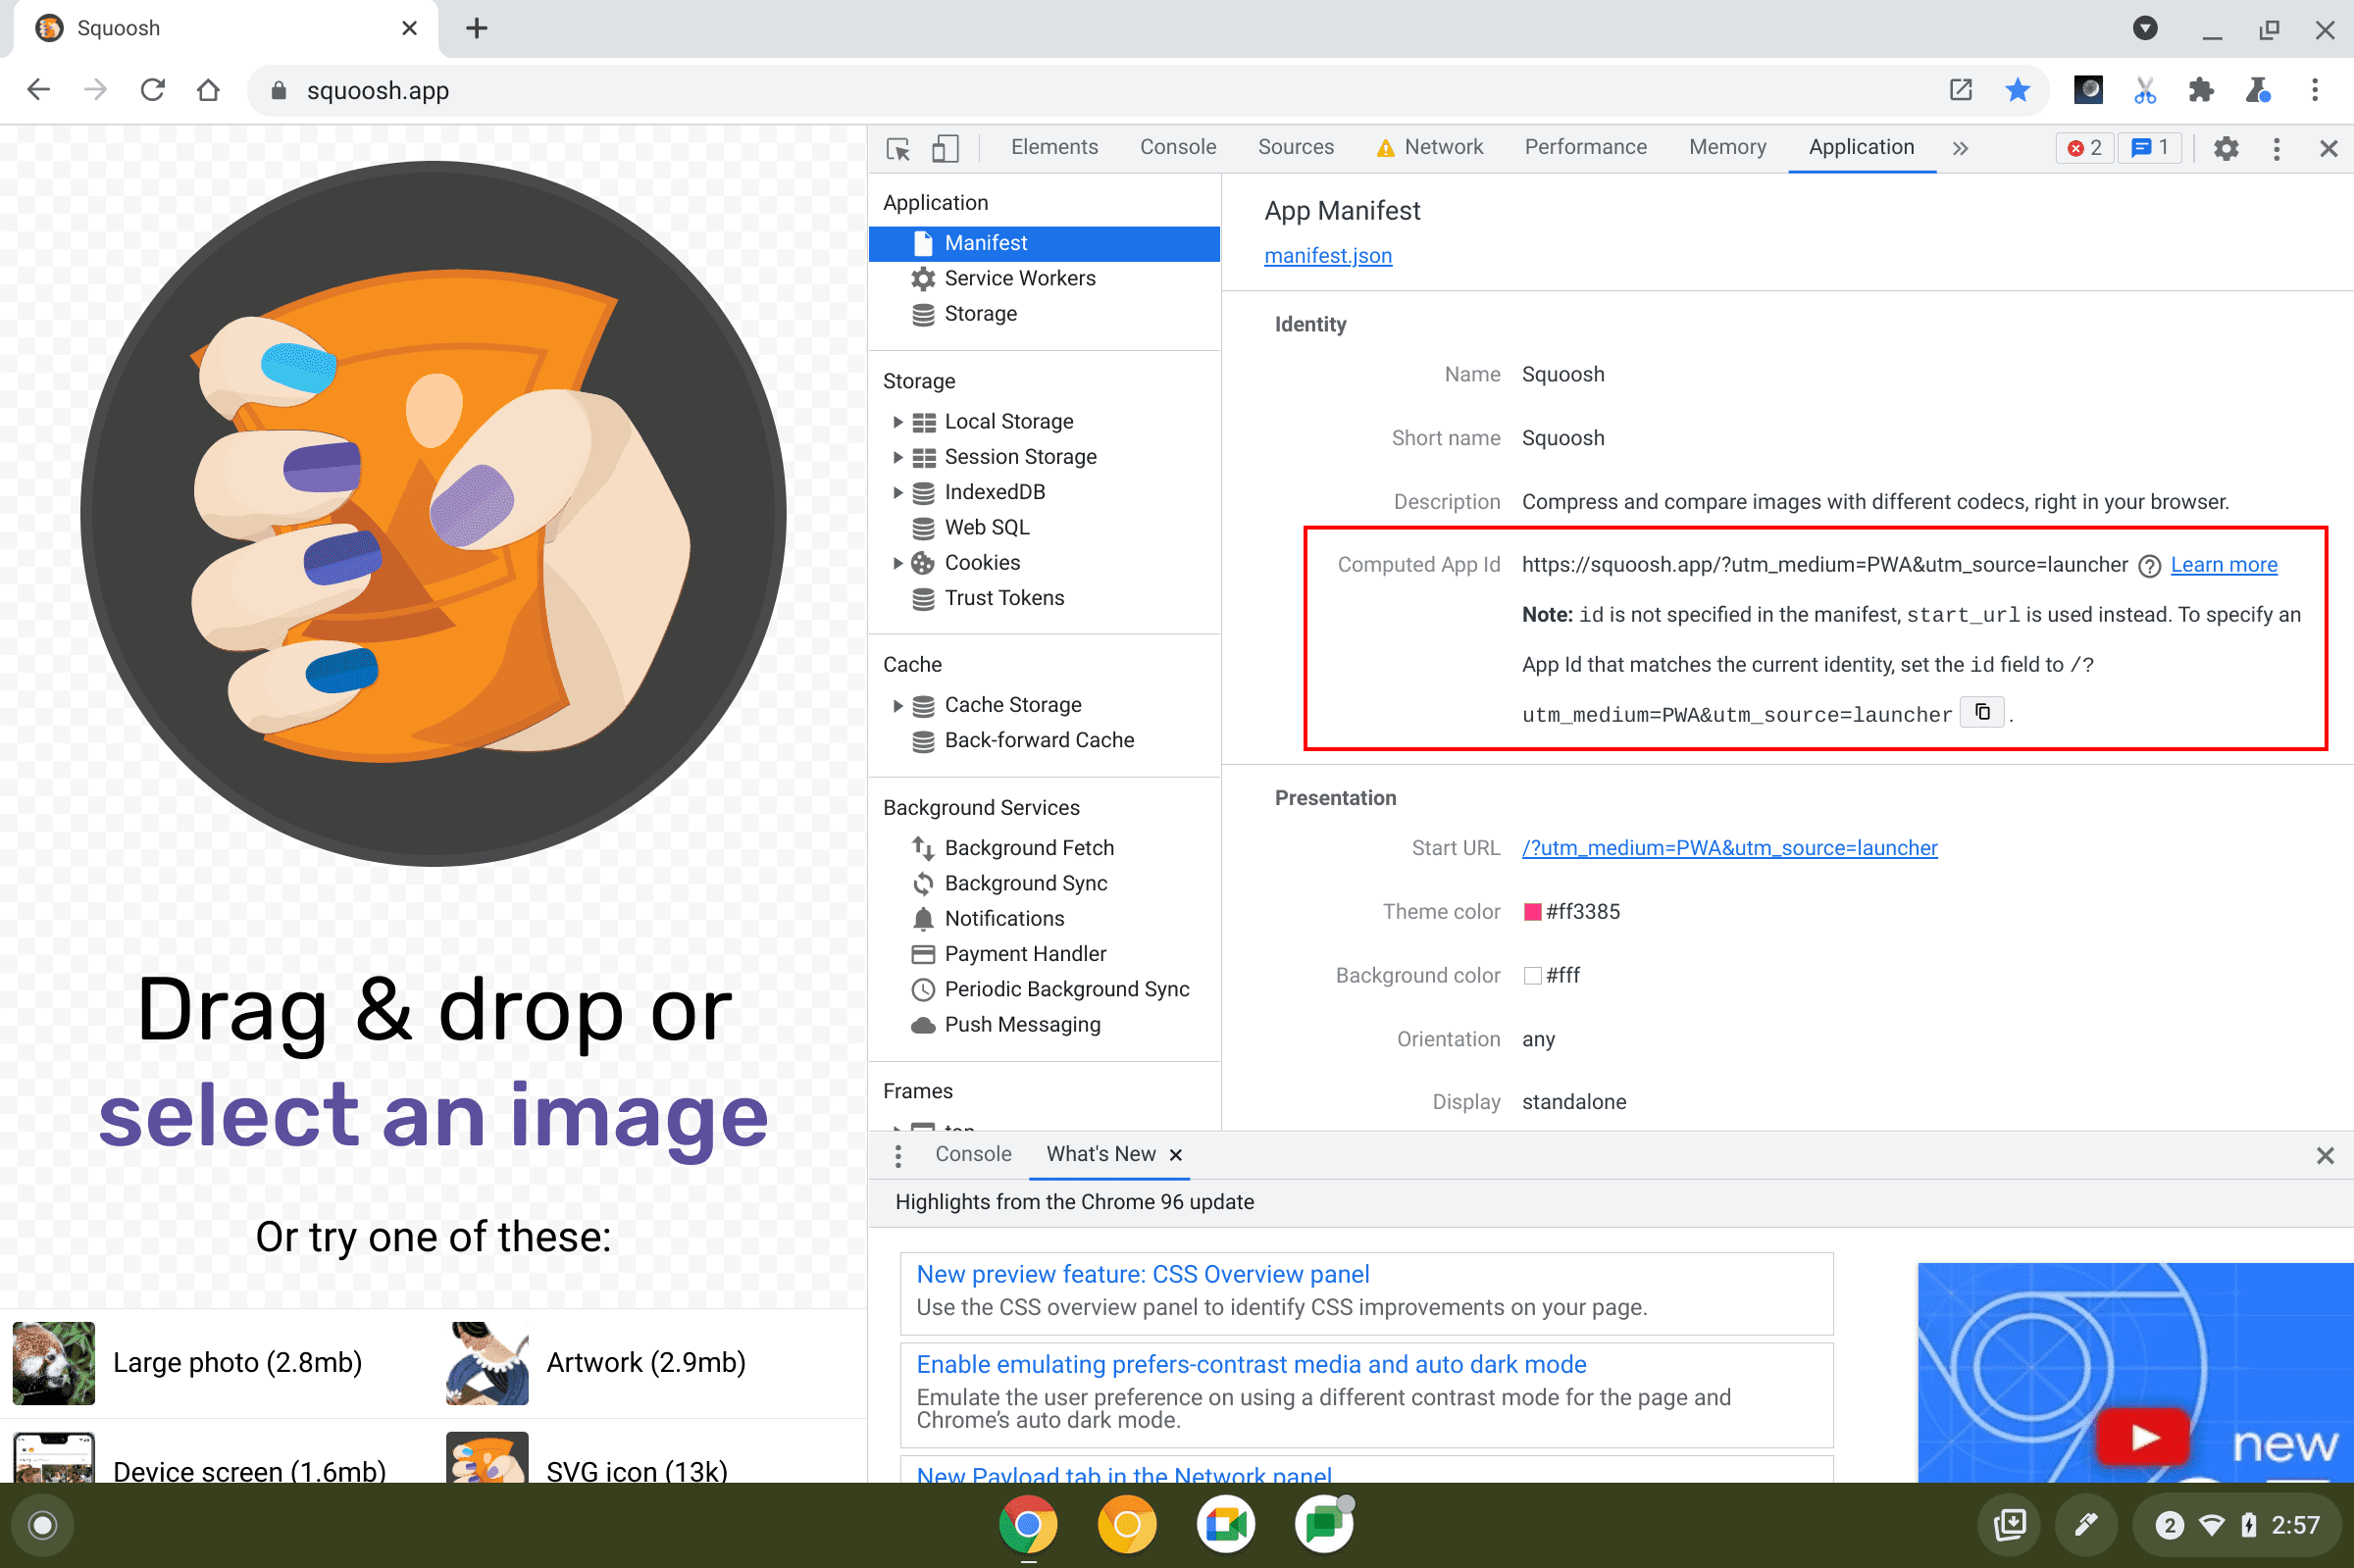Switch to Console panel tab
The height and width of the screenshot is (1568, 2354).
click(x=1178, y=147)
